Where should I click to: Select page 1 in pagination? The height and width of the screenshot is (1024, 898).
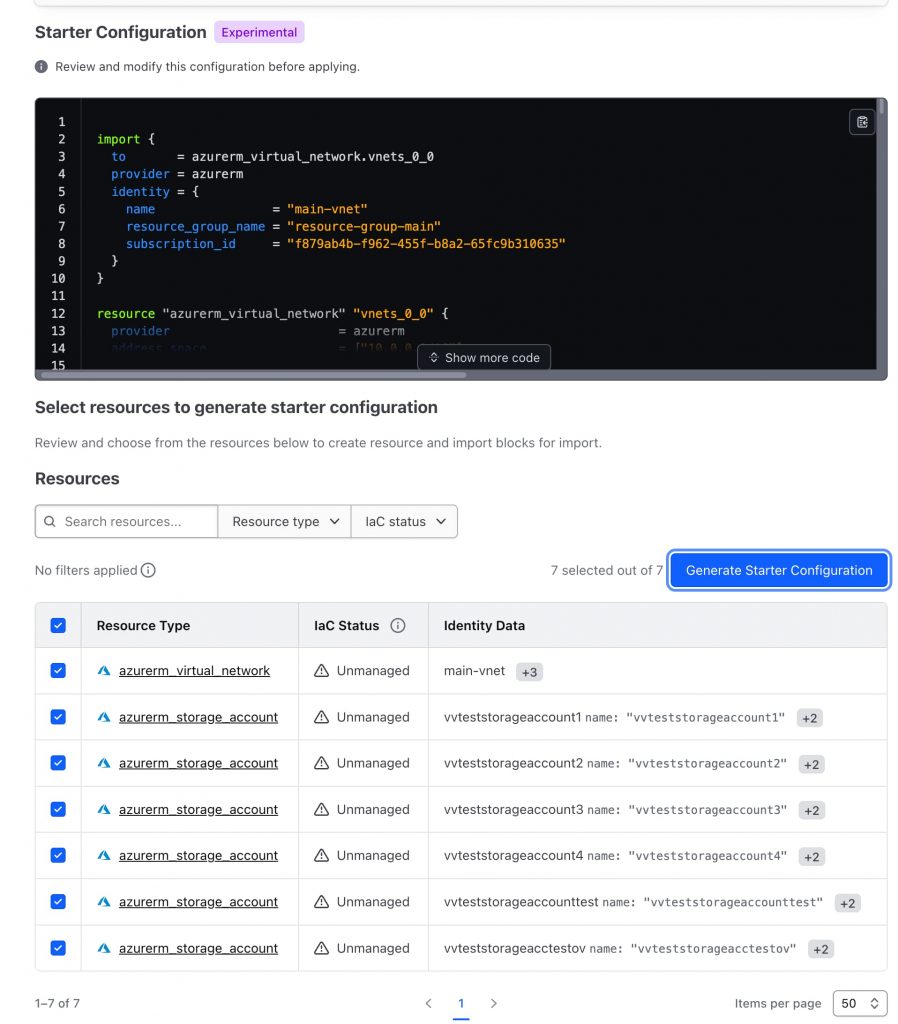click(461, 1003)
